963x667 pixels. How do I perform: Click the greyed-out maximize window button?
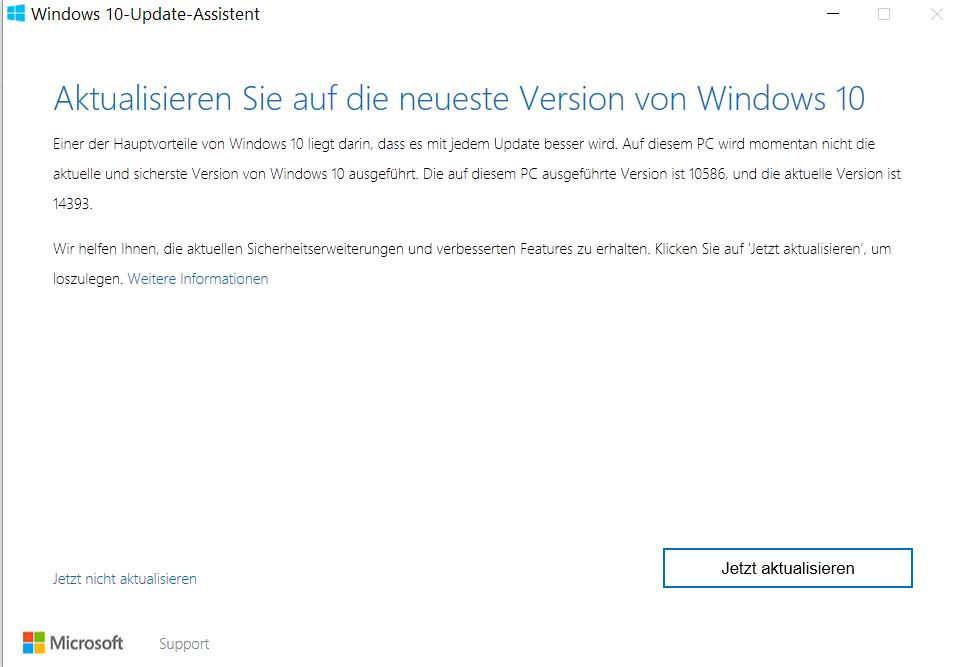point(884,15)
